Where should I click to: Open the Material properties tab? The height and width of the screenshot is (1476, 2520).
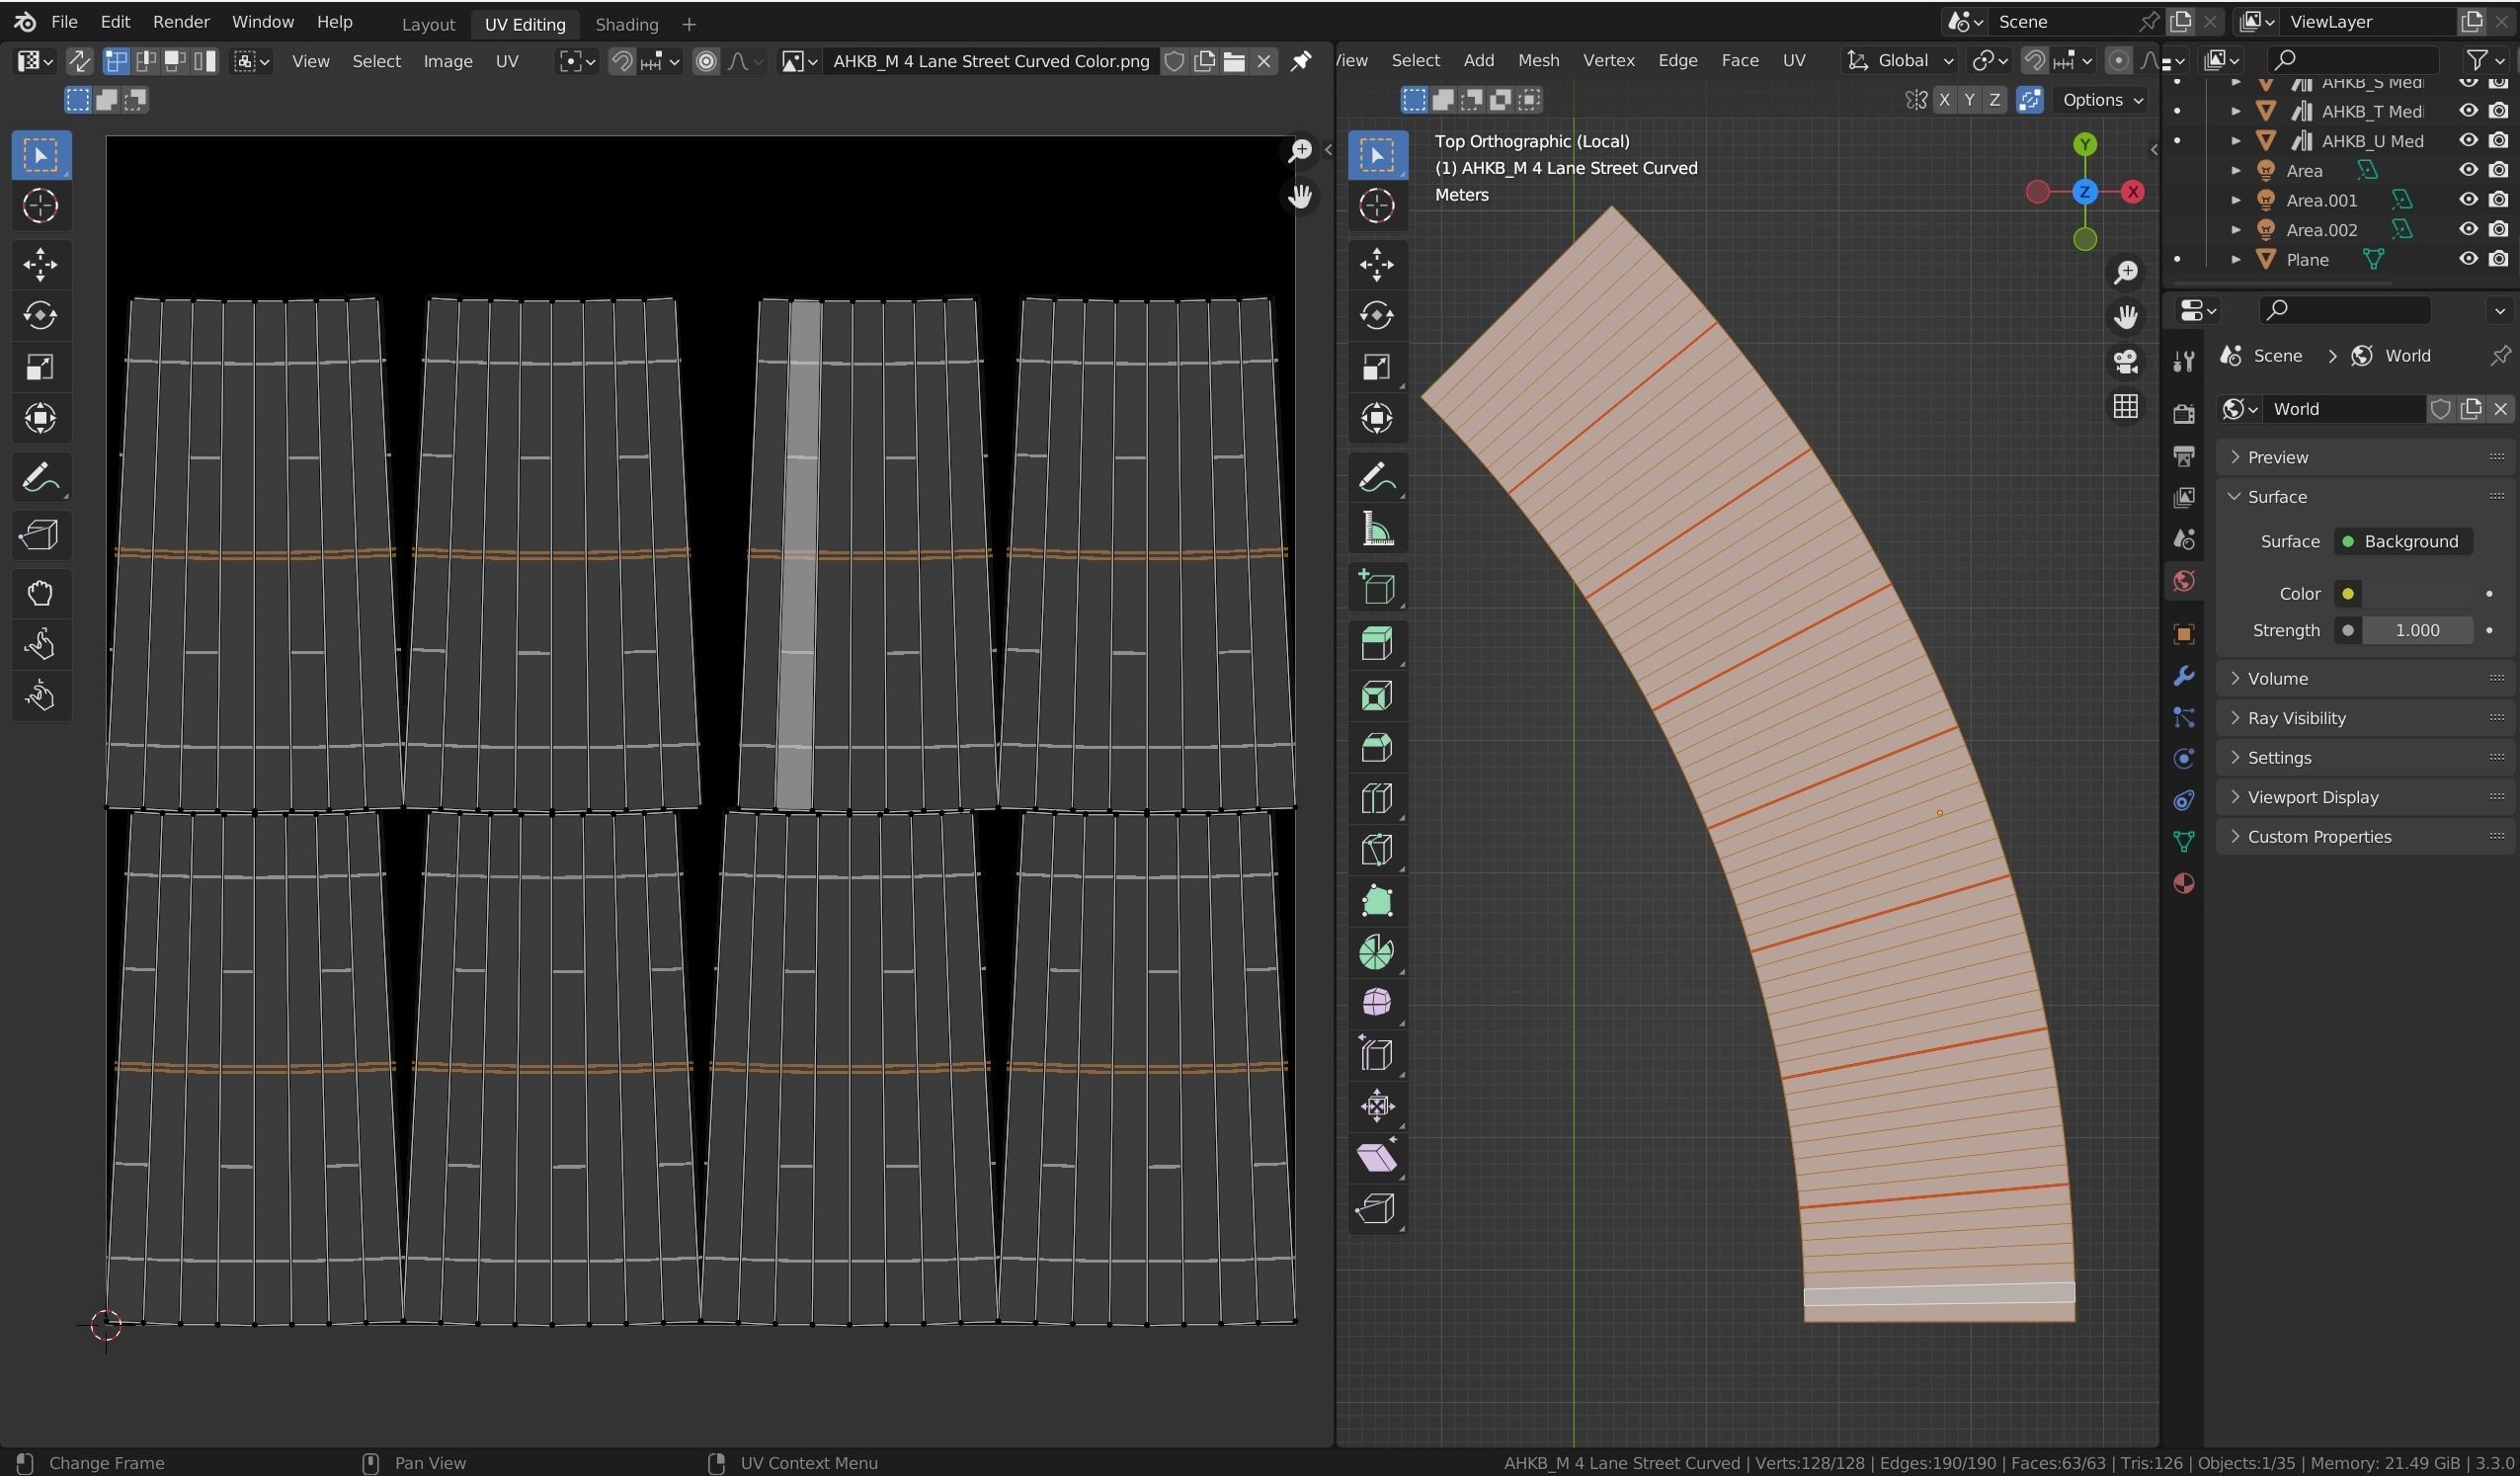(2183, 883)
